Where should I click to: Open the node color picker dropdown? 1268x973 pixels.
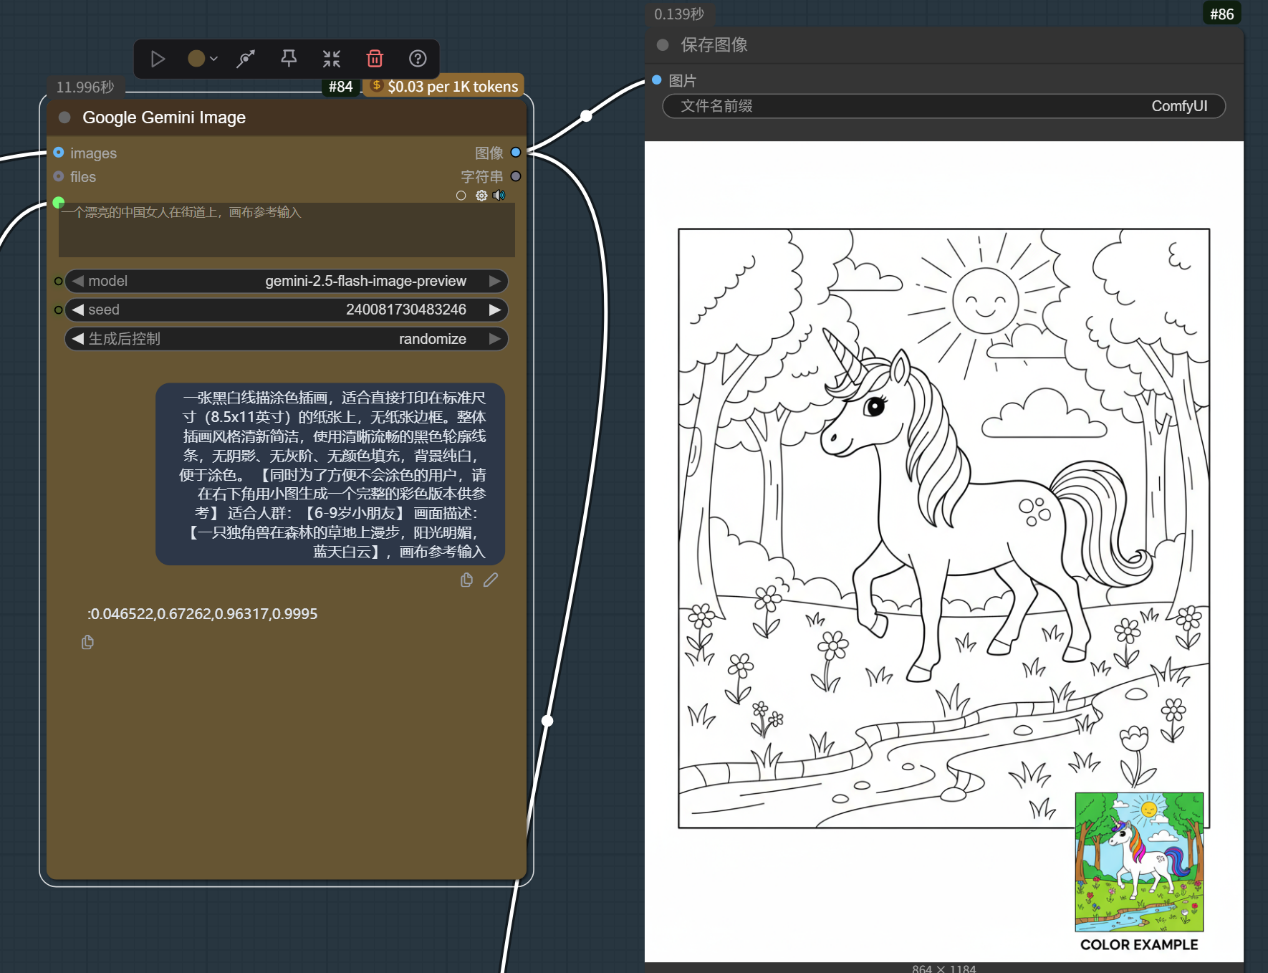pyautogui.click(x=203, y=59)
